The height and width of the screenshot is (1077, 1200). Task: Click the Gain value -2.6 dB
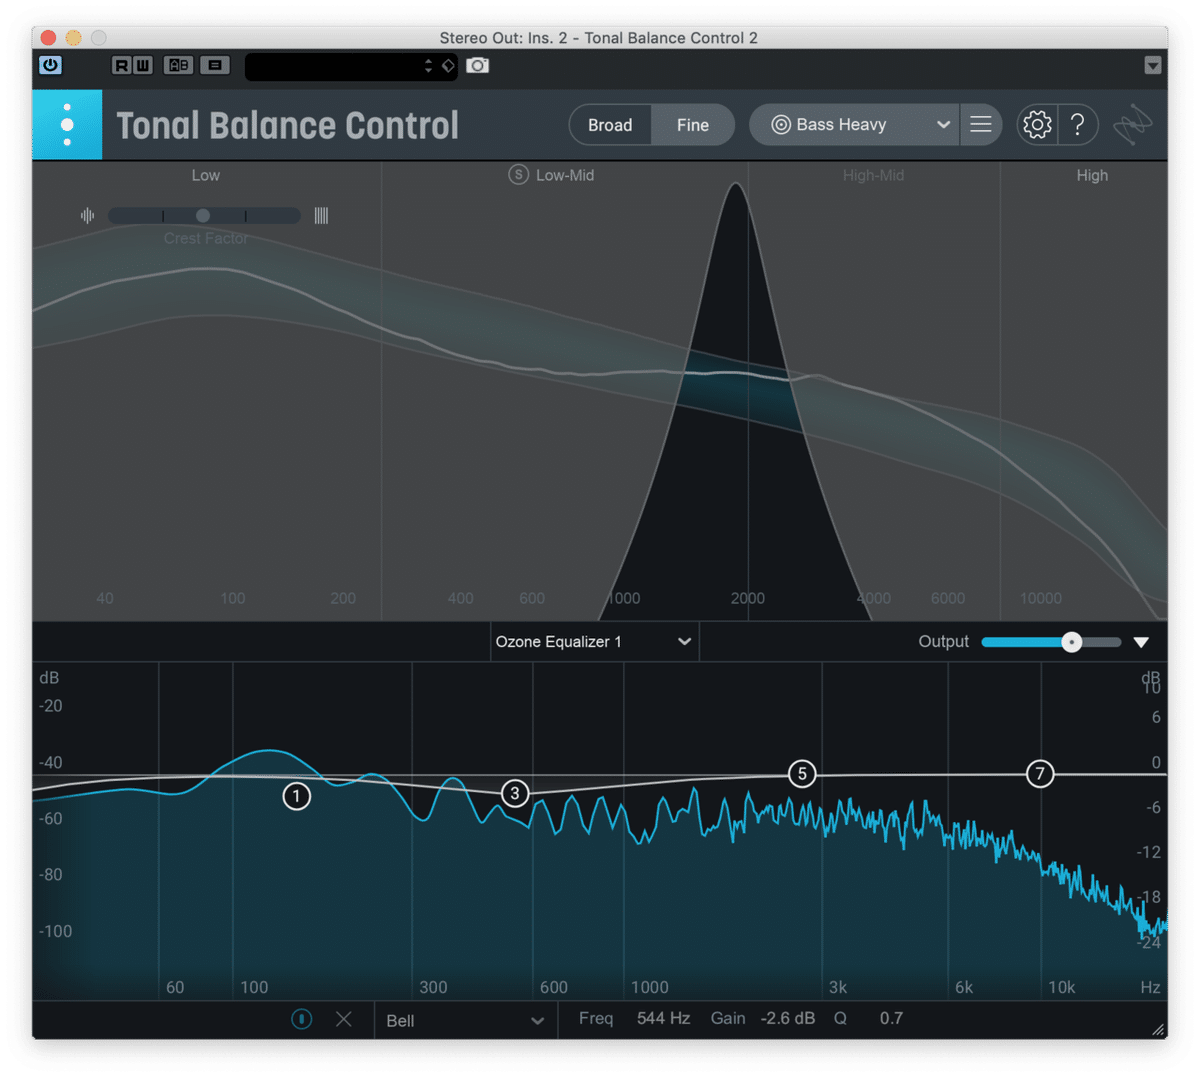787,1018
